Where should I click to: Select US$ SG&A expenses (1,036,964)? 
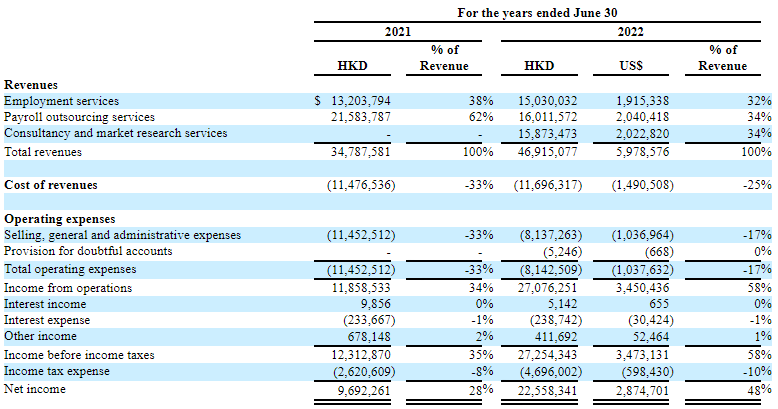point(643,235)
